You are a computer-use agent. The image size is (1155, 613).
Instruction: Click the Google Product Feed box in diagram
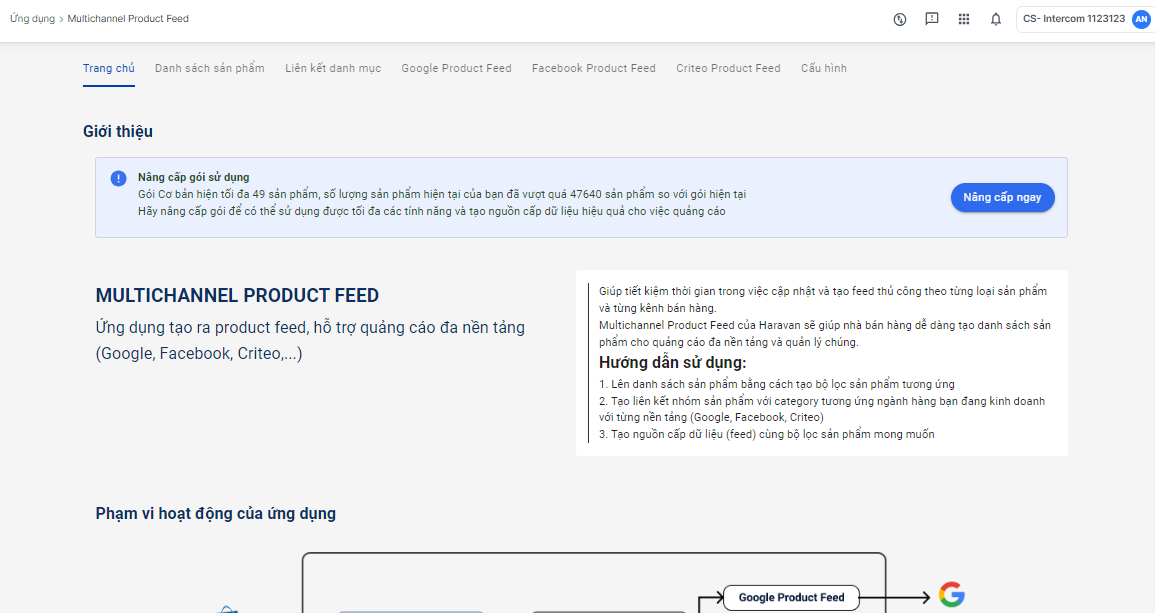click(x=791, y=598)
